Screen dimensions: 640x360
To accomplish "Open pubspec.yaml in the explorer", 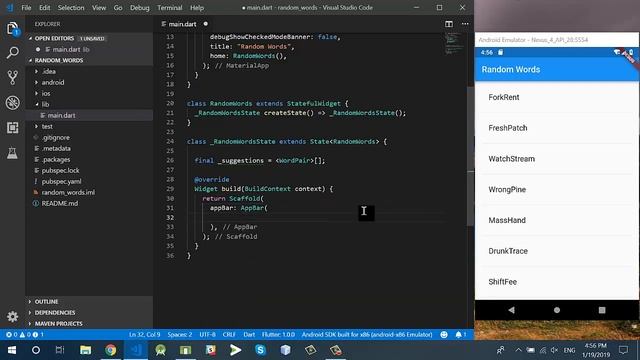I will [x=61, y=181].
